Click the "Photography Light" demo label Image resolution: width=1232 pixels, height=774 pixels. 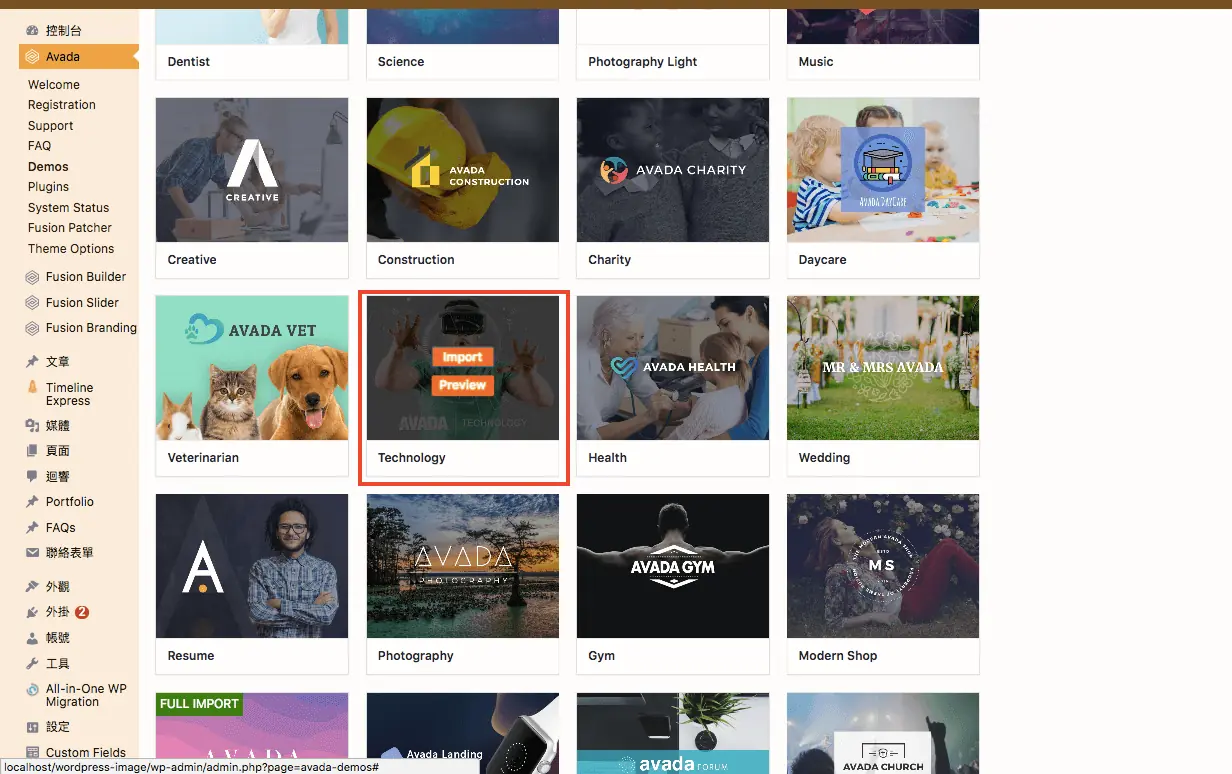coord(643,62)
